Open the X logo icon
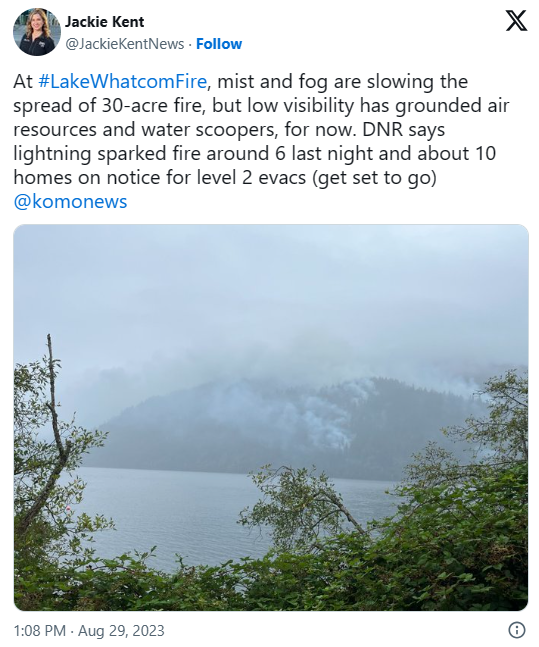This screenshot has height=647, width=539. [x=516, y=21]
